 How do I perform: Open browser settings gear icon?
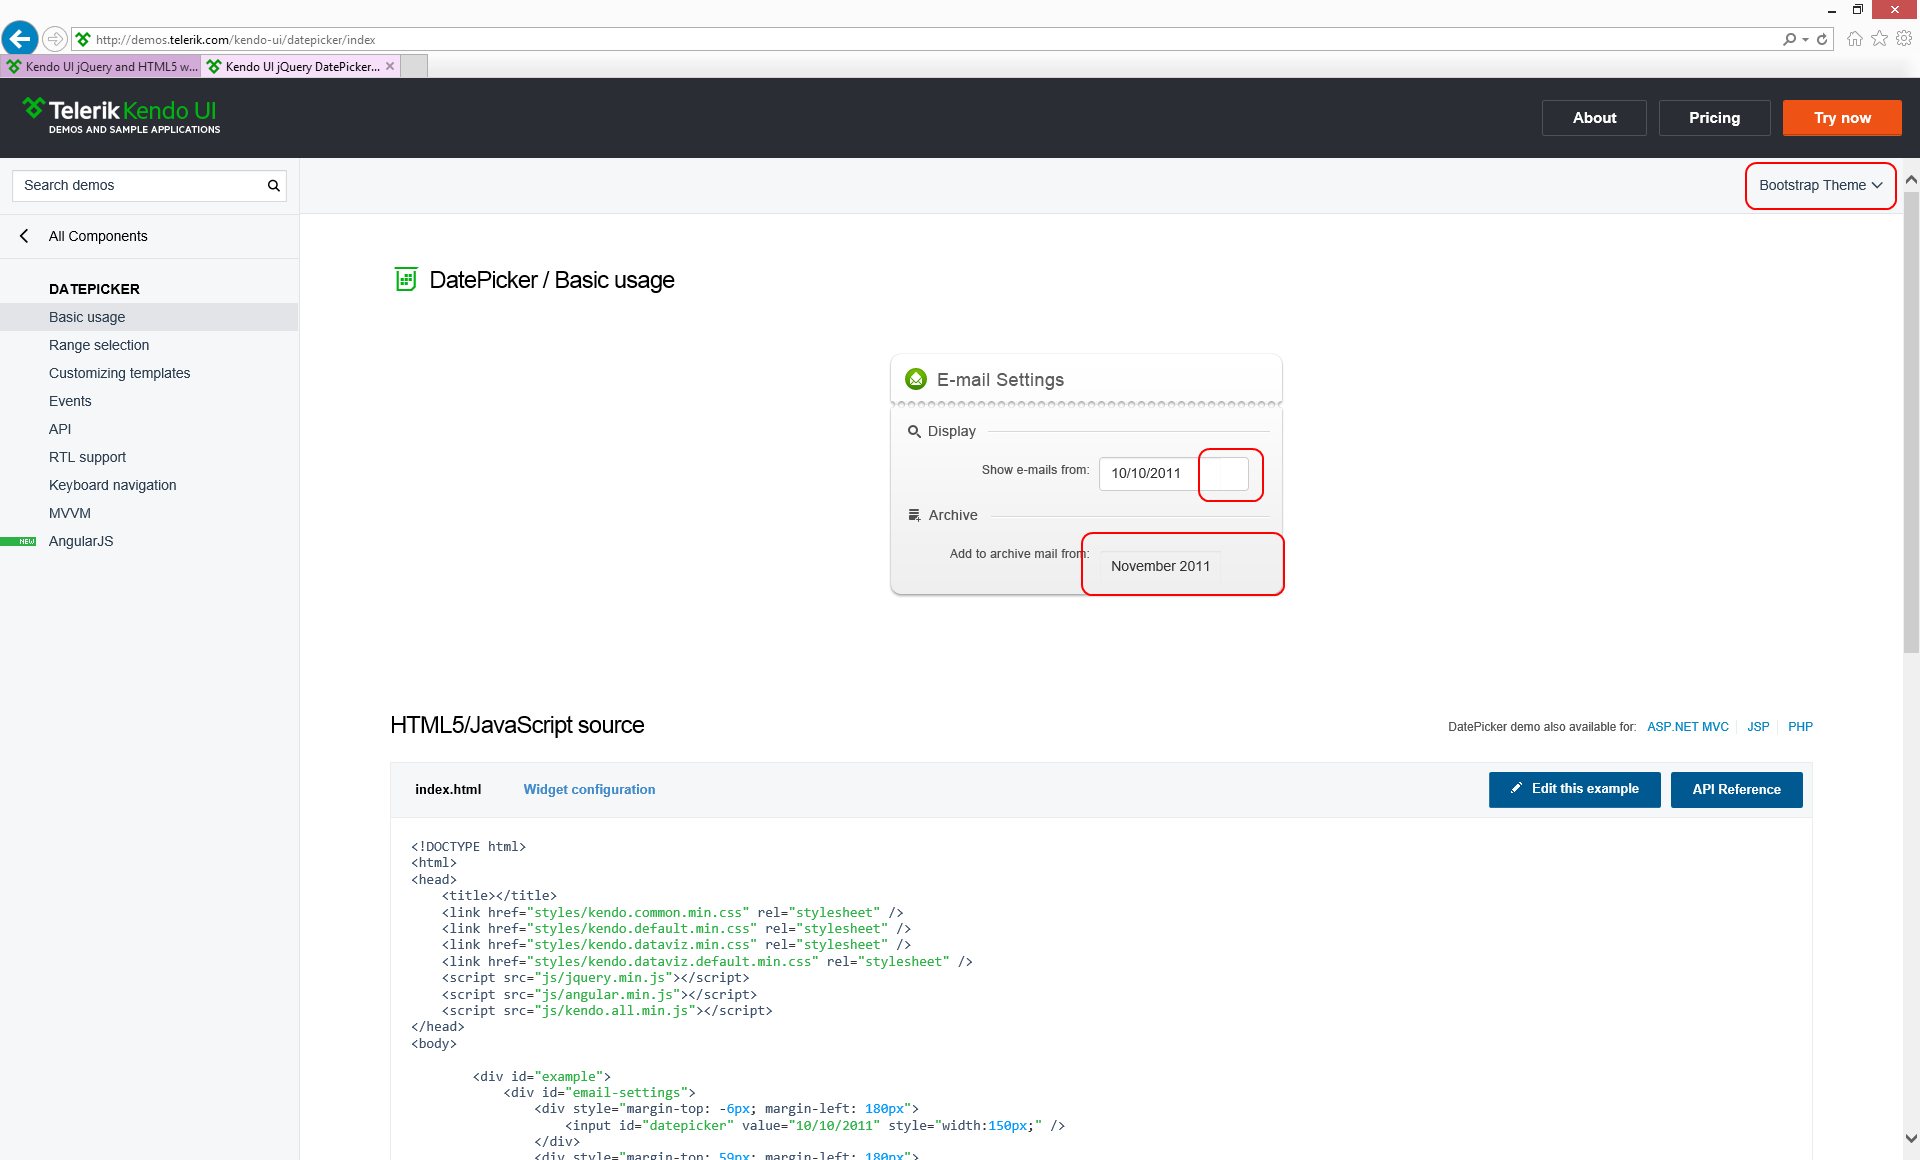click(1904, 39)
